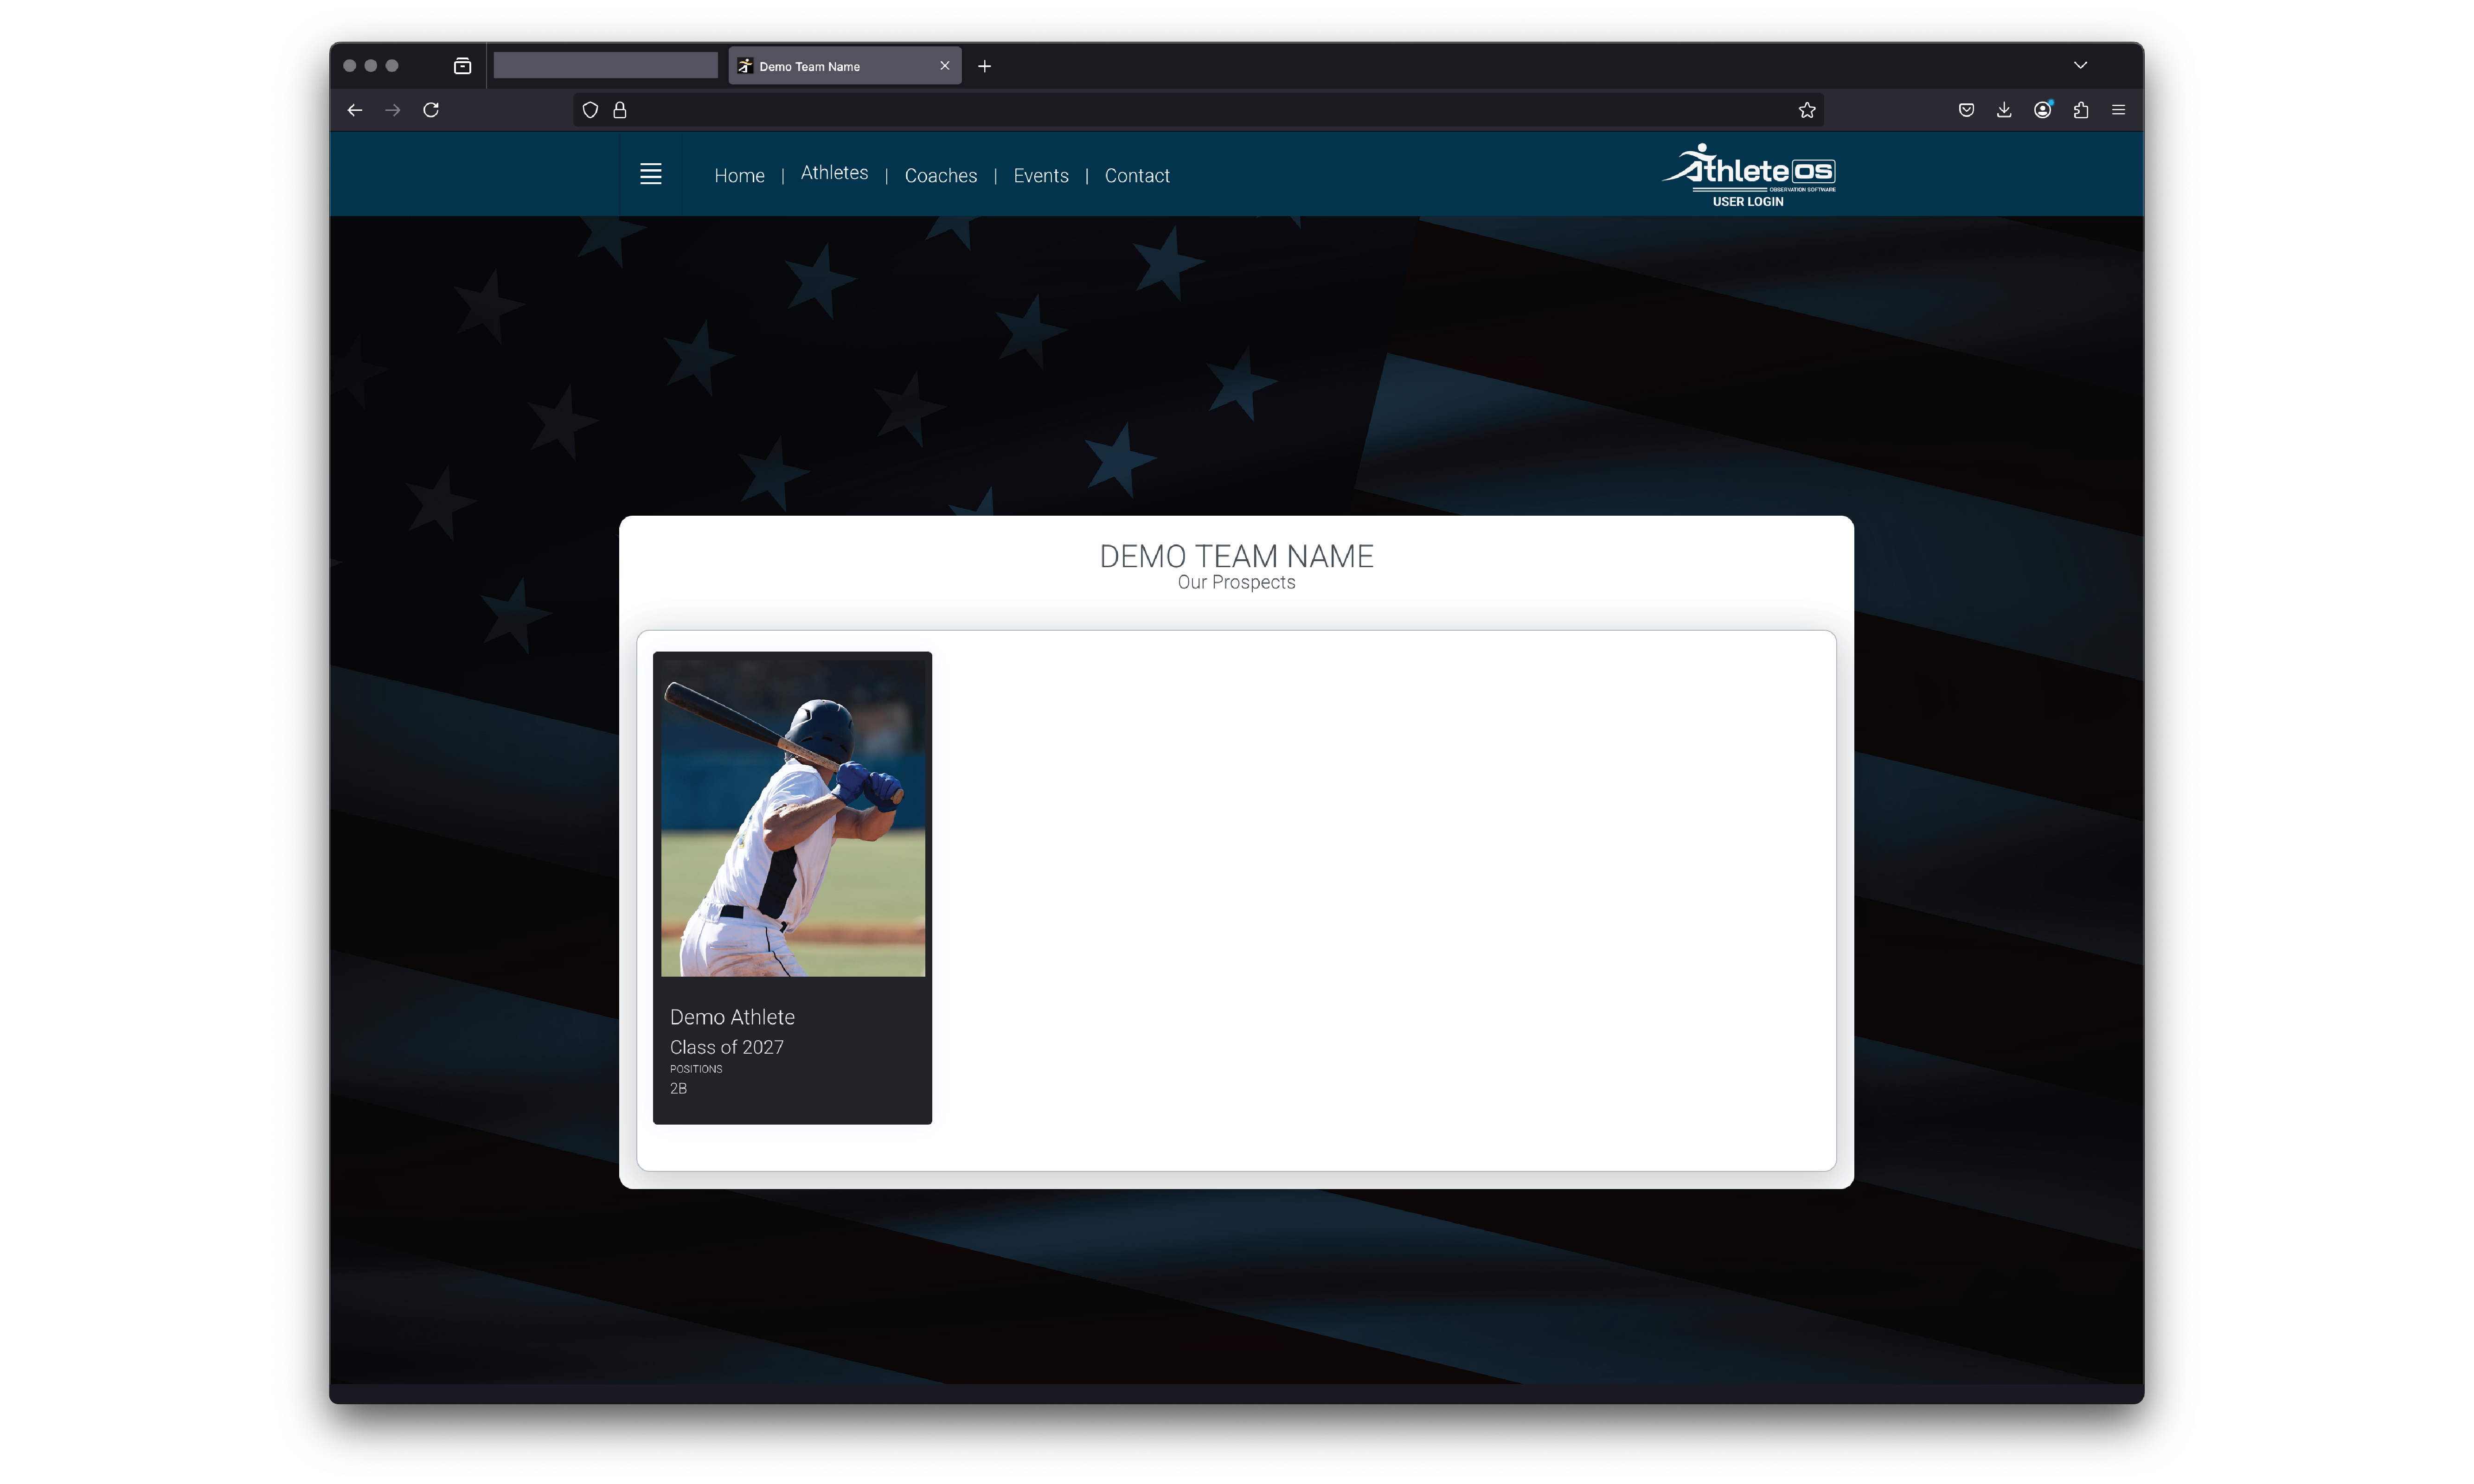This screenshot has height=1484, width=2474.
Task: Open the browser Extensions puzzle icon
Action: click(2081, 110)
